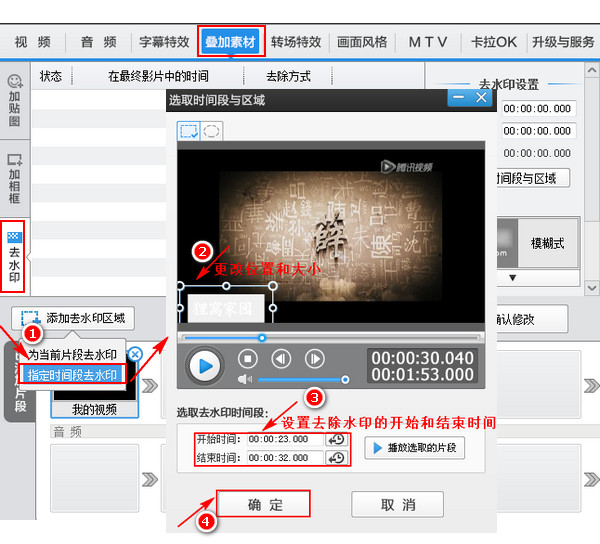Confirm with the 确定 button
Image resolution: width=600 pixels, height=544 pixels.
263,504
